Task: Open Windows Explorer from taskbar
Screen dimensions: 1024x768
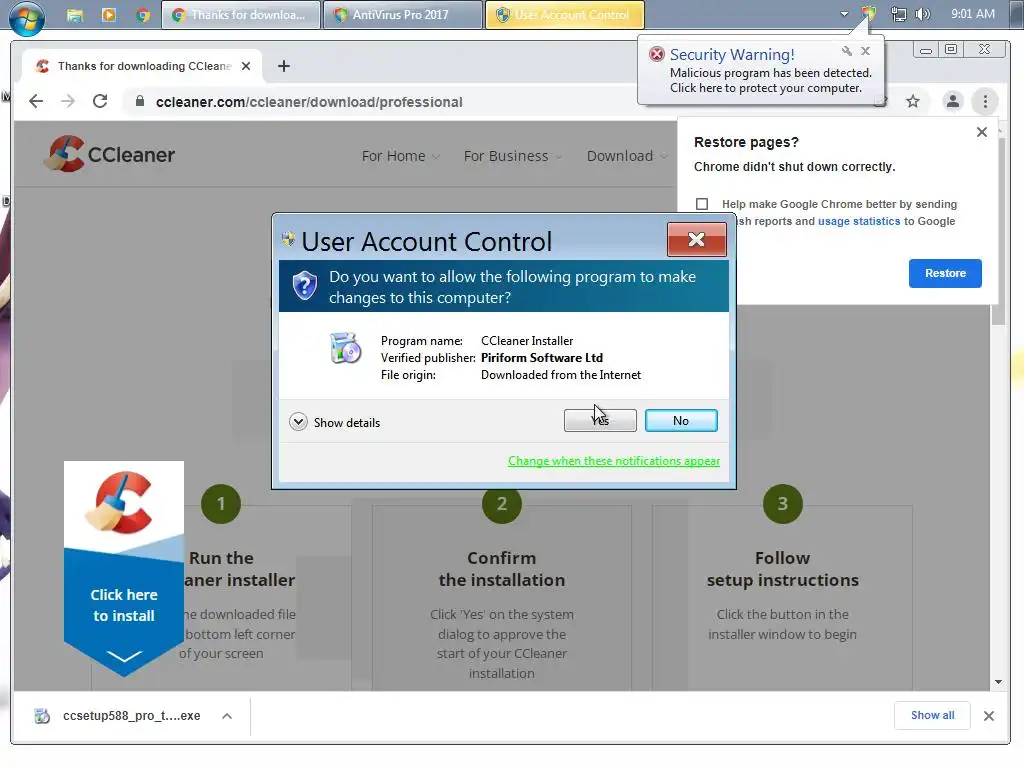Action: click(x=75, y=15)
